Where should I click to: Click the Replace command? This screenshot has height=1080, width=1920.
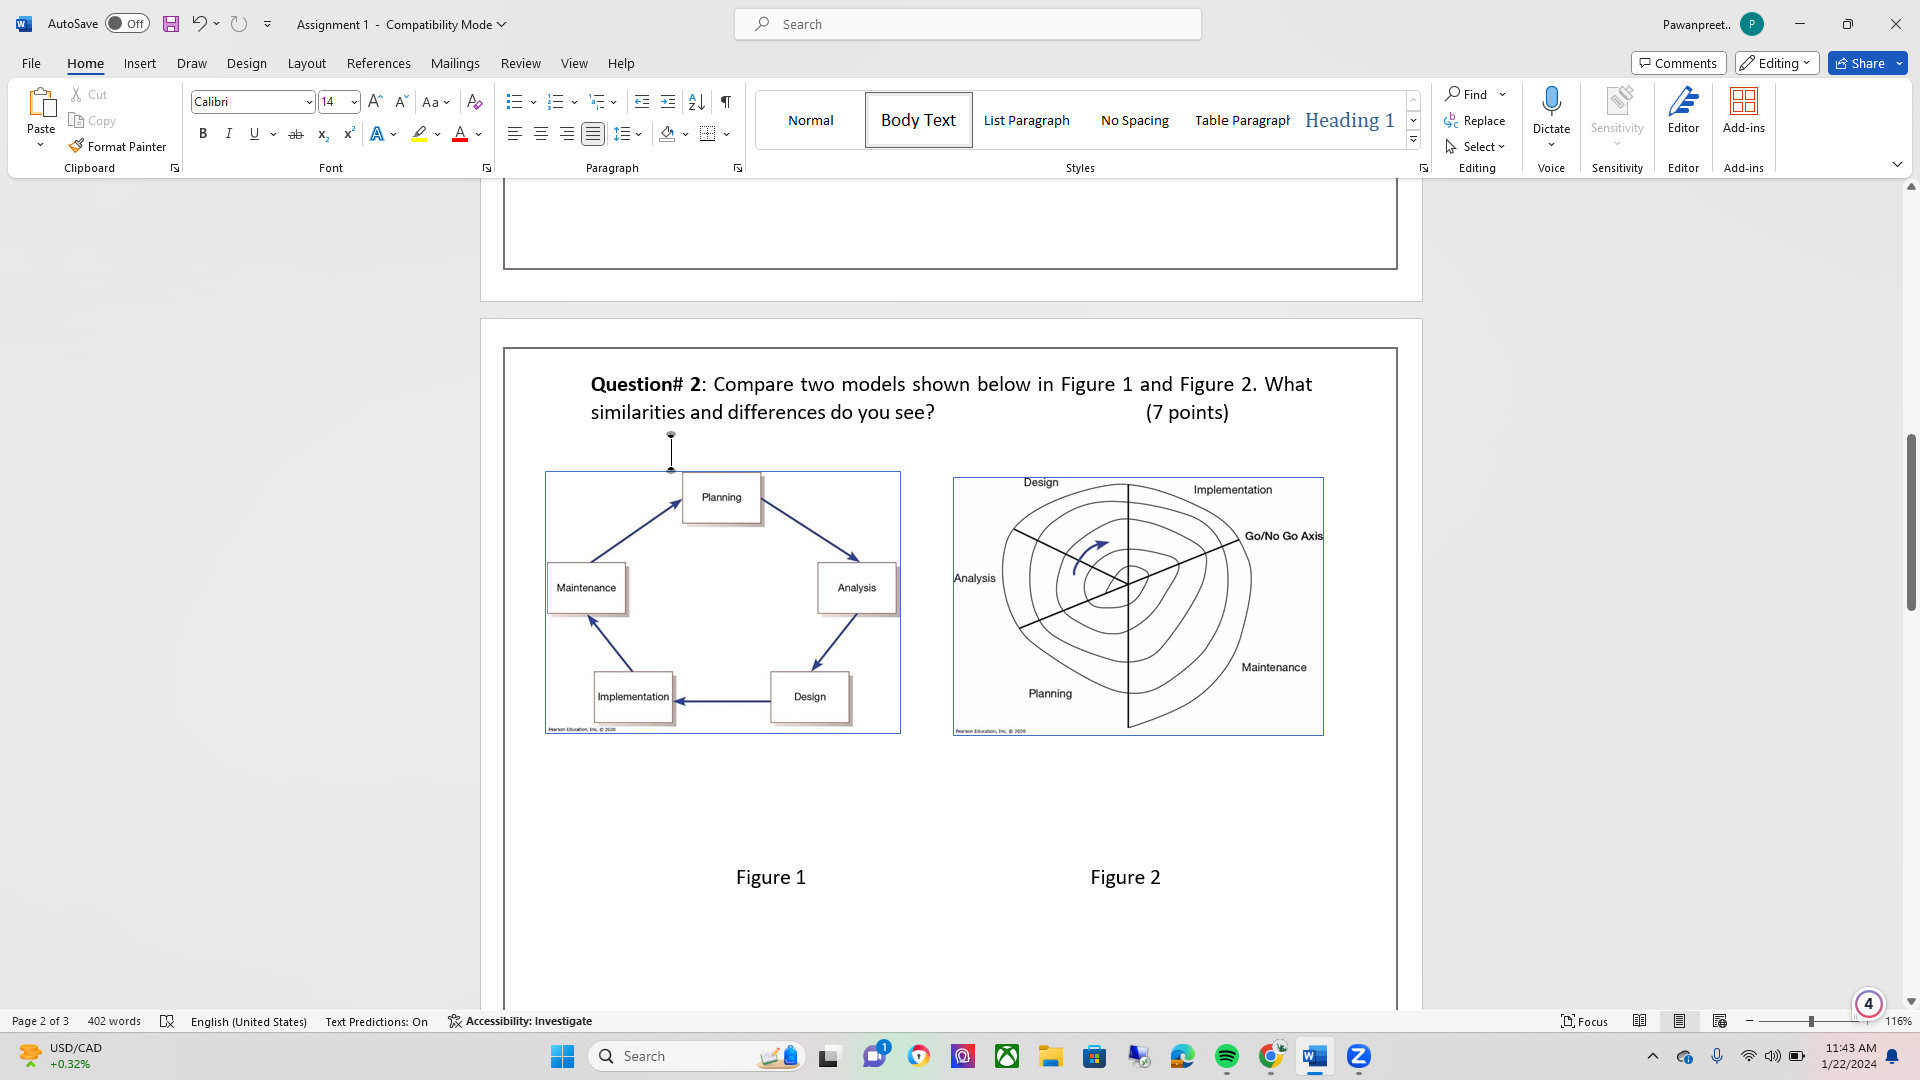click(x=1477, y=120)
